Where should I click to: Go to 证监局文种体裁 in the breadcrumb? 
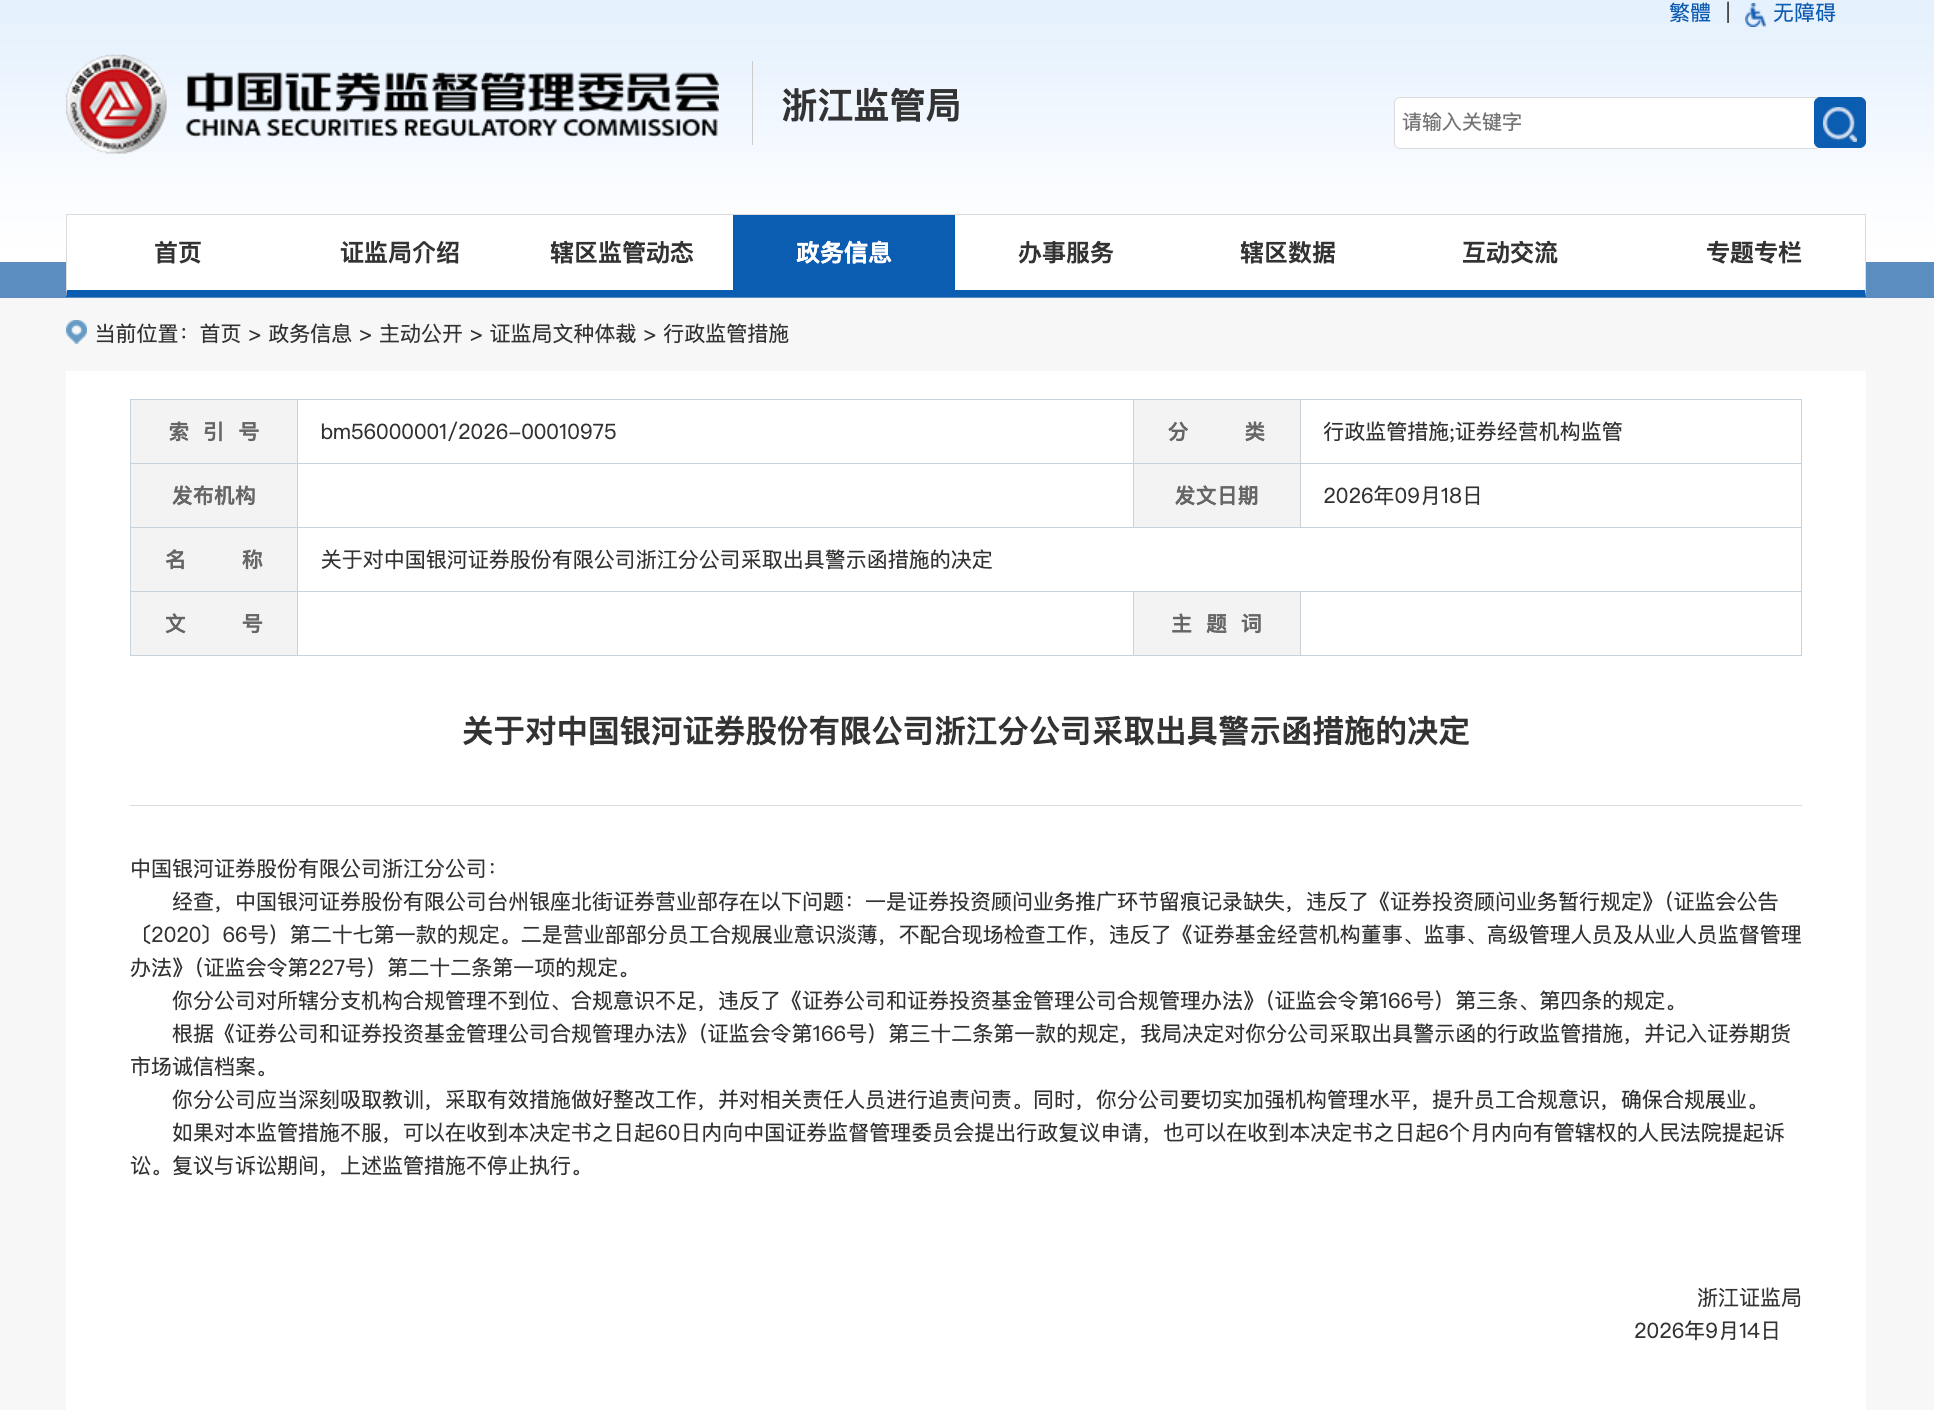(563, 334)
